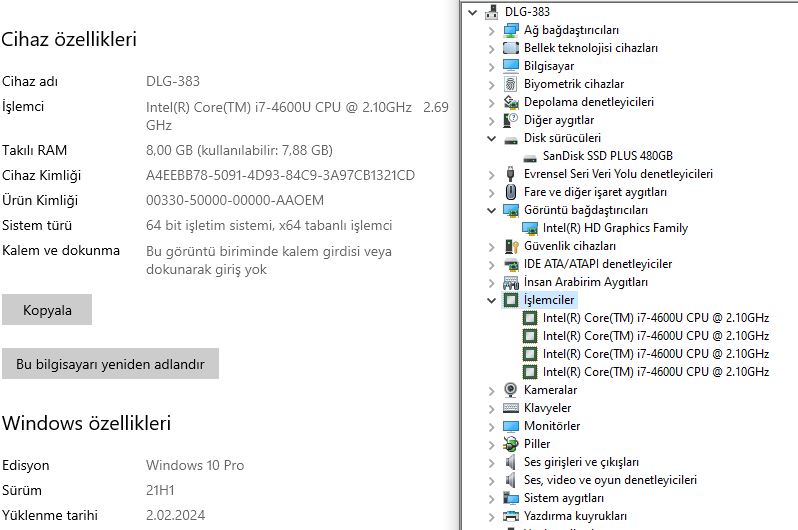Click the Monitörler screen icon
Viewport: 798px width, 530px height.
pos(510,426)
